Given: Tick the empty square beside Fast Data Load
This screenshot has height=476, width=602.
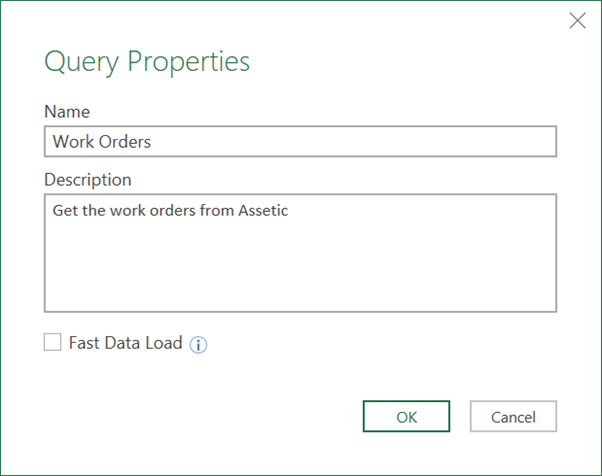Looking at the screenshot, I should tap(52, 342).
